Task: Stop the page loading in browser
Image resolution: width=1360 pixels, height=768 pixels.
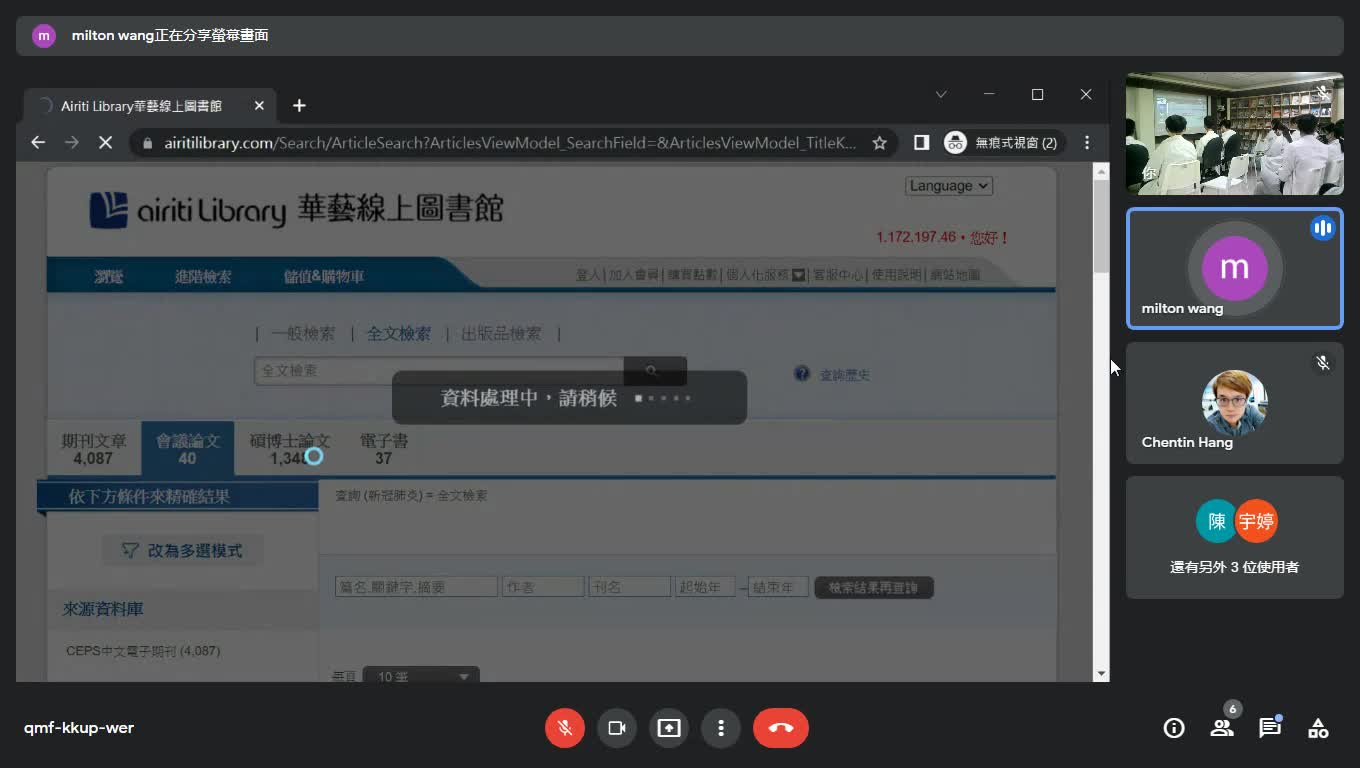Action: click(105, 143)
